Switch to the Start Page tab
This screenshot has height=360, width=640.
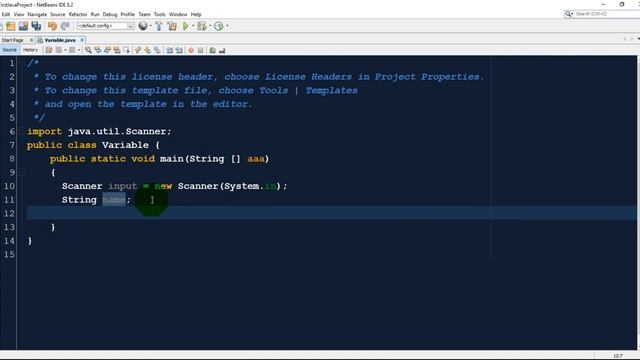click(x=13, y=40)
